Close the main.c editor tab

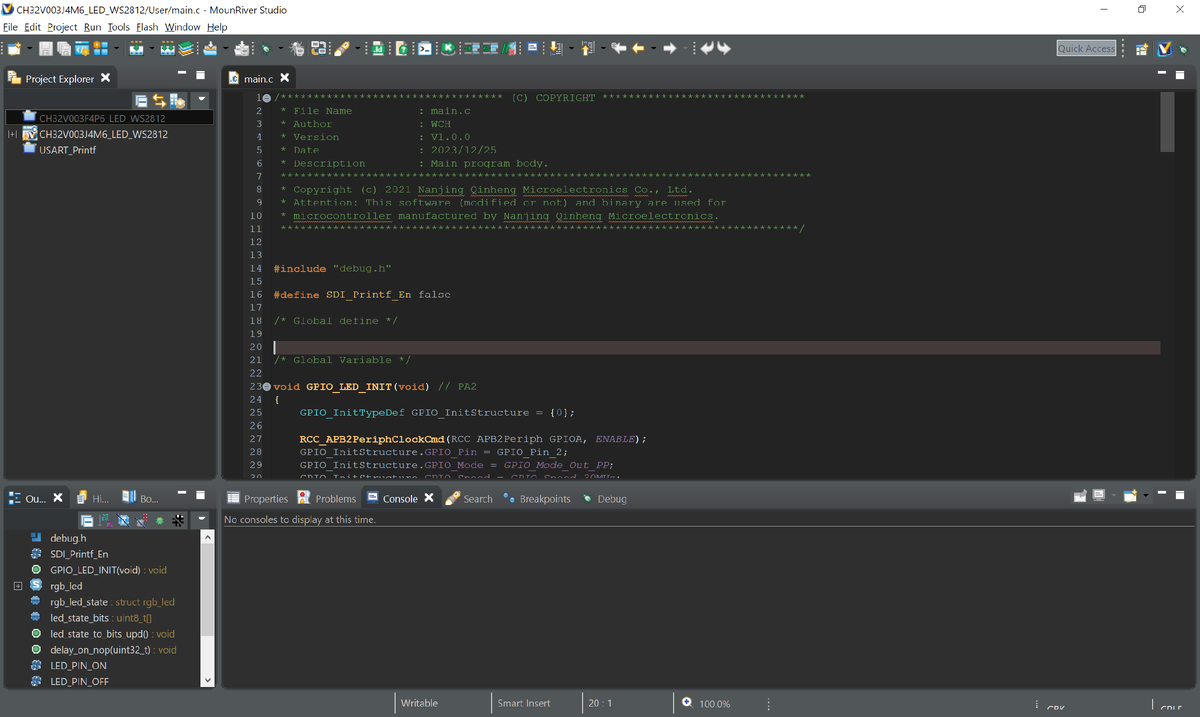285,78
